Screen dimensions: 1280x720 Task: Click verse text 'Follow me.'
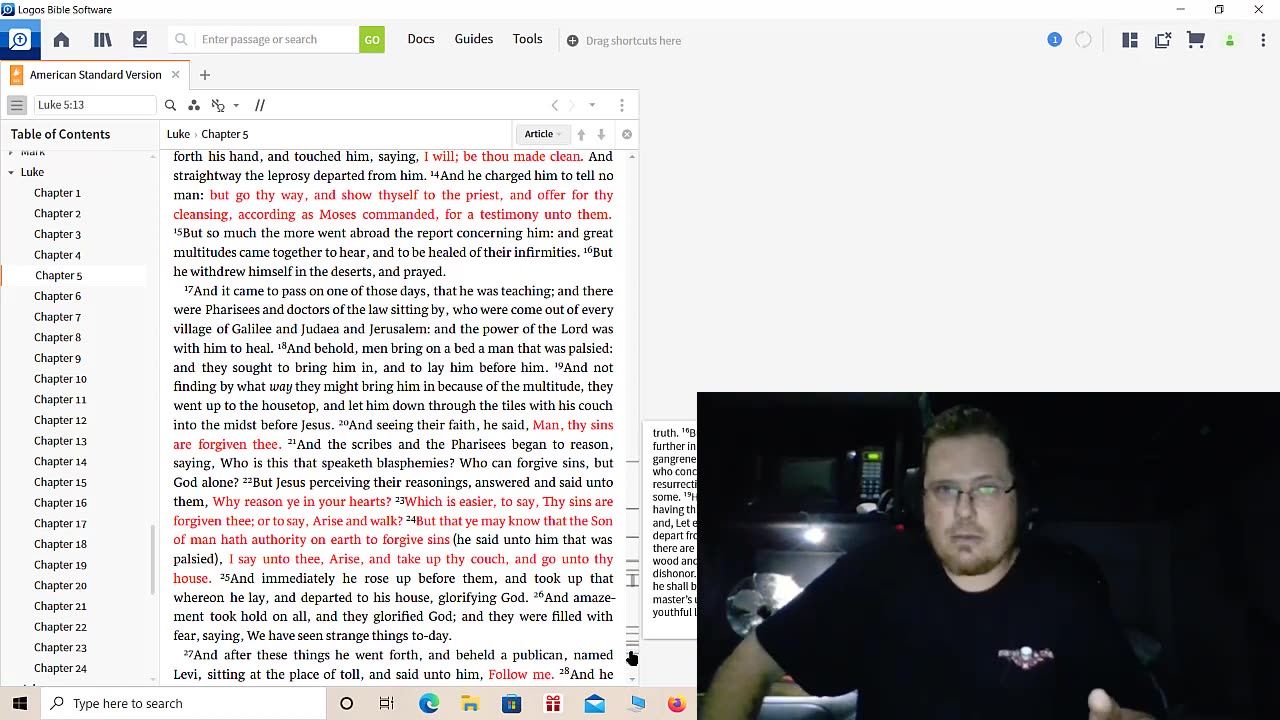pos(521,675)
